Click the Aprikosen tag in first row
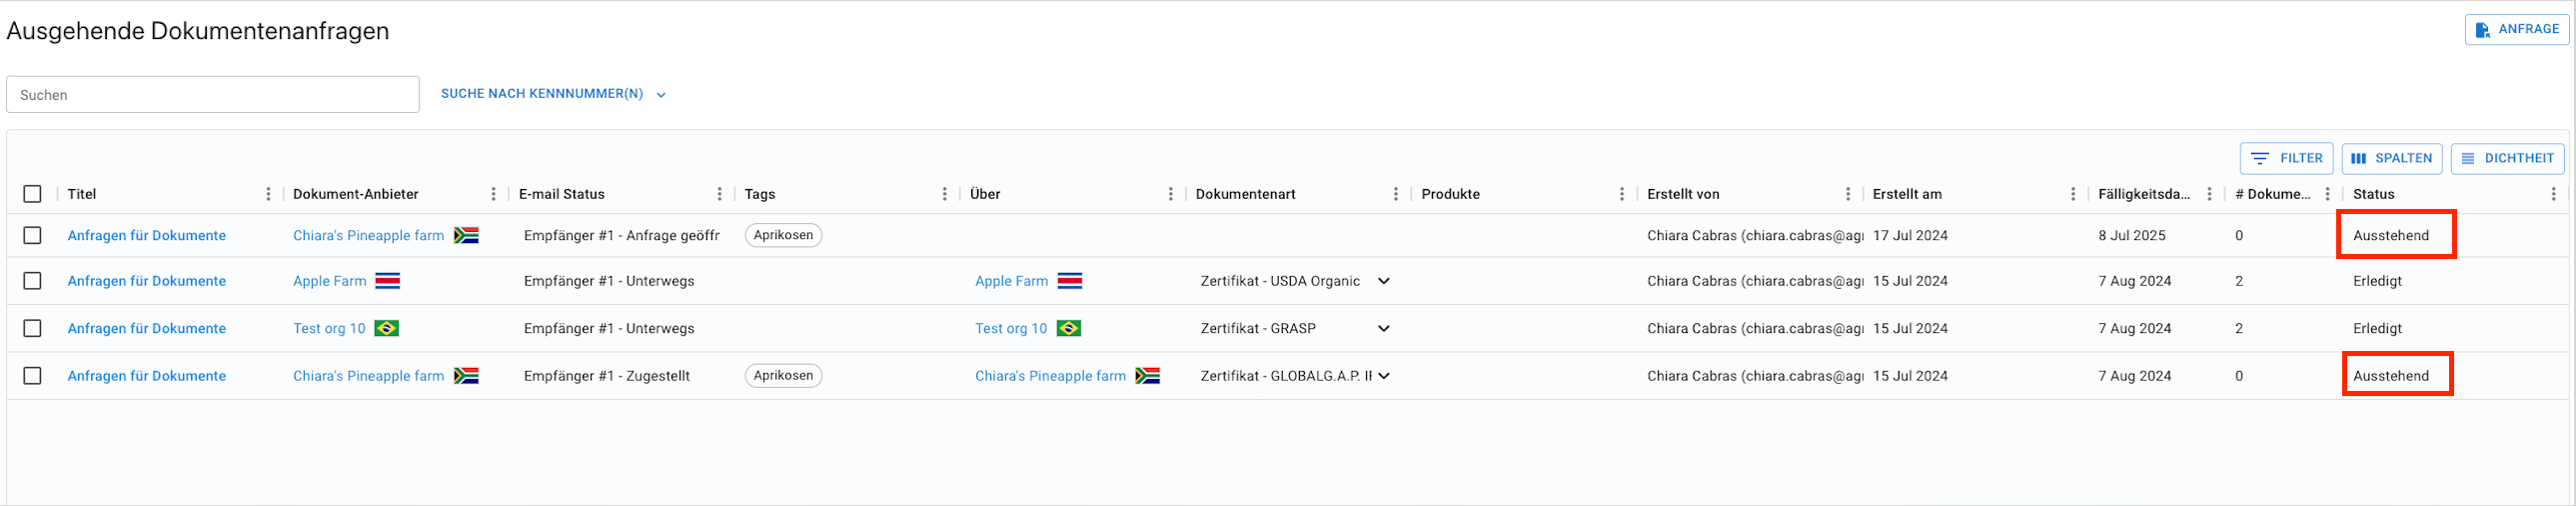The width and height of the screenshot is (2576, 506). (783, 235)
